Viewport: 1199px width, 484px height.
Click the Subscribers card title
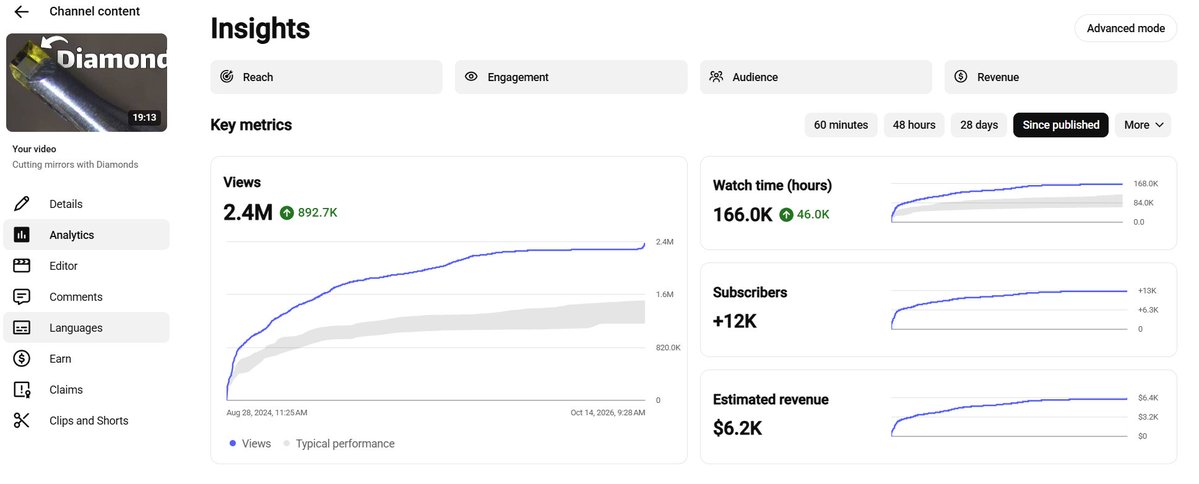[750, 292]
